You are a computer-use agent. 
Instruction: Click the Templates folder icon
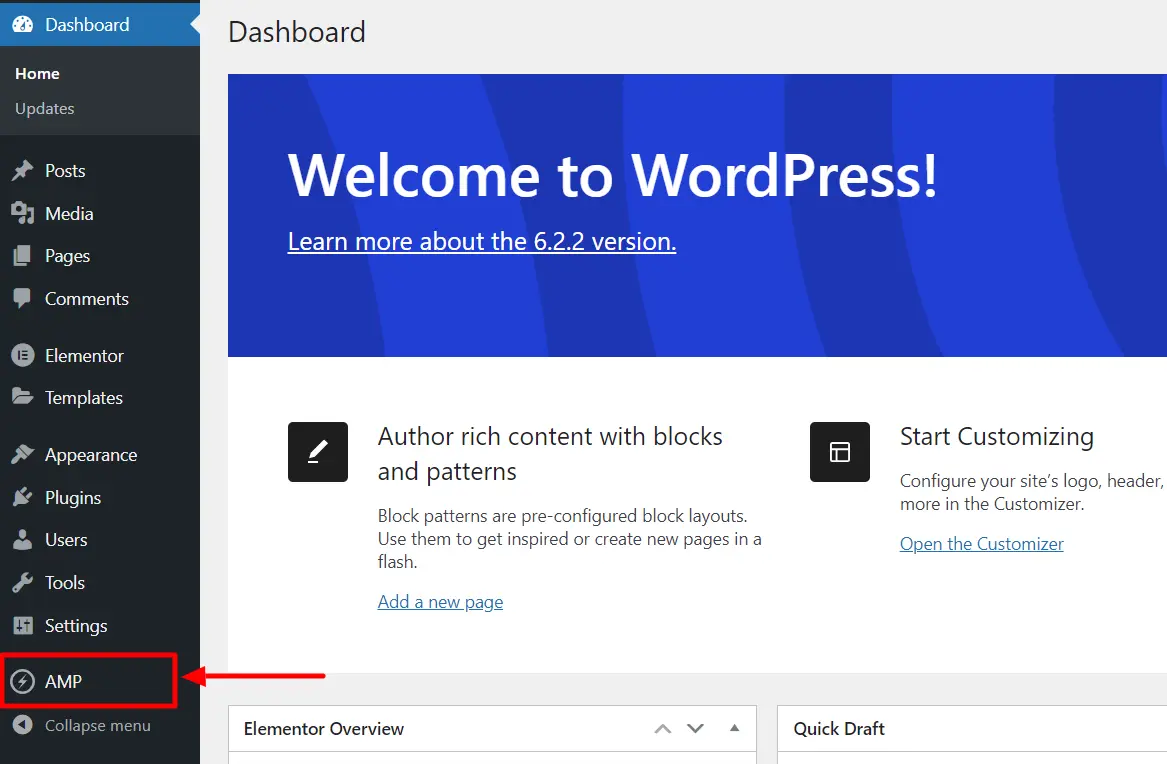click(x=23, y=397)
